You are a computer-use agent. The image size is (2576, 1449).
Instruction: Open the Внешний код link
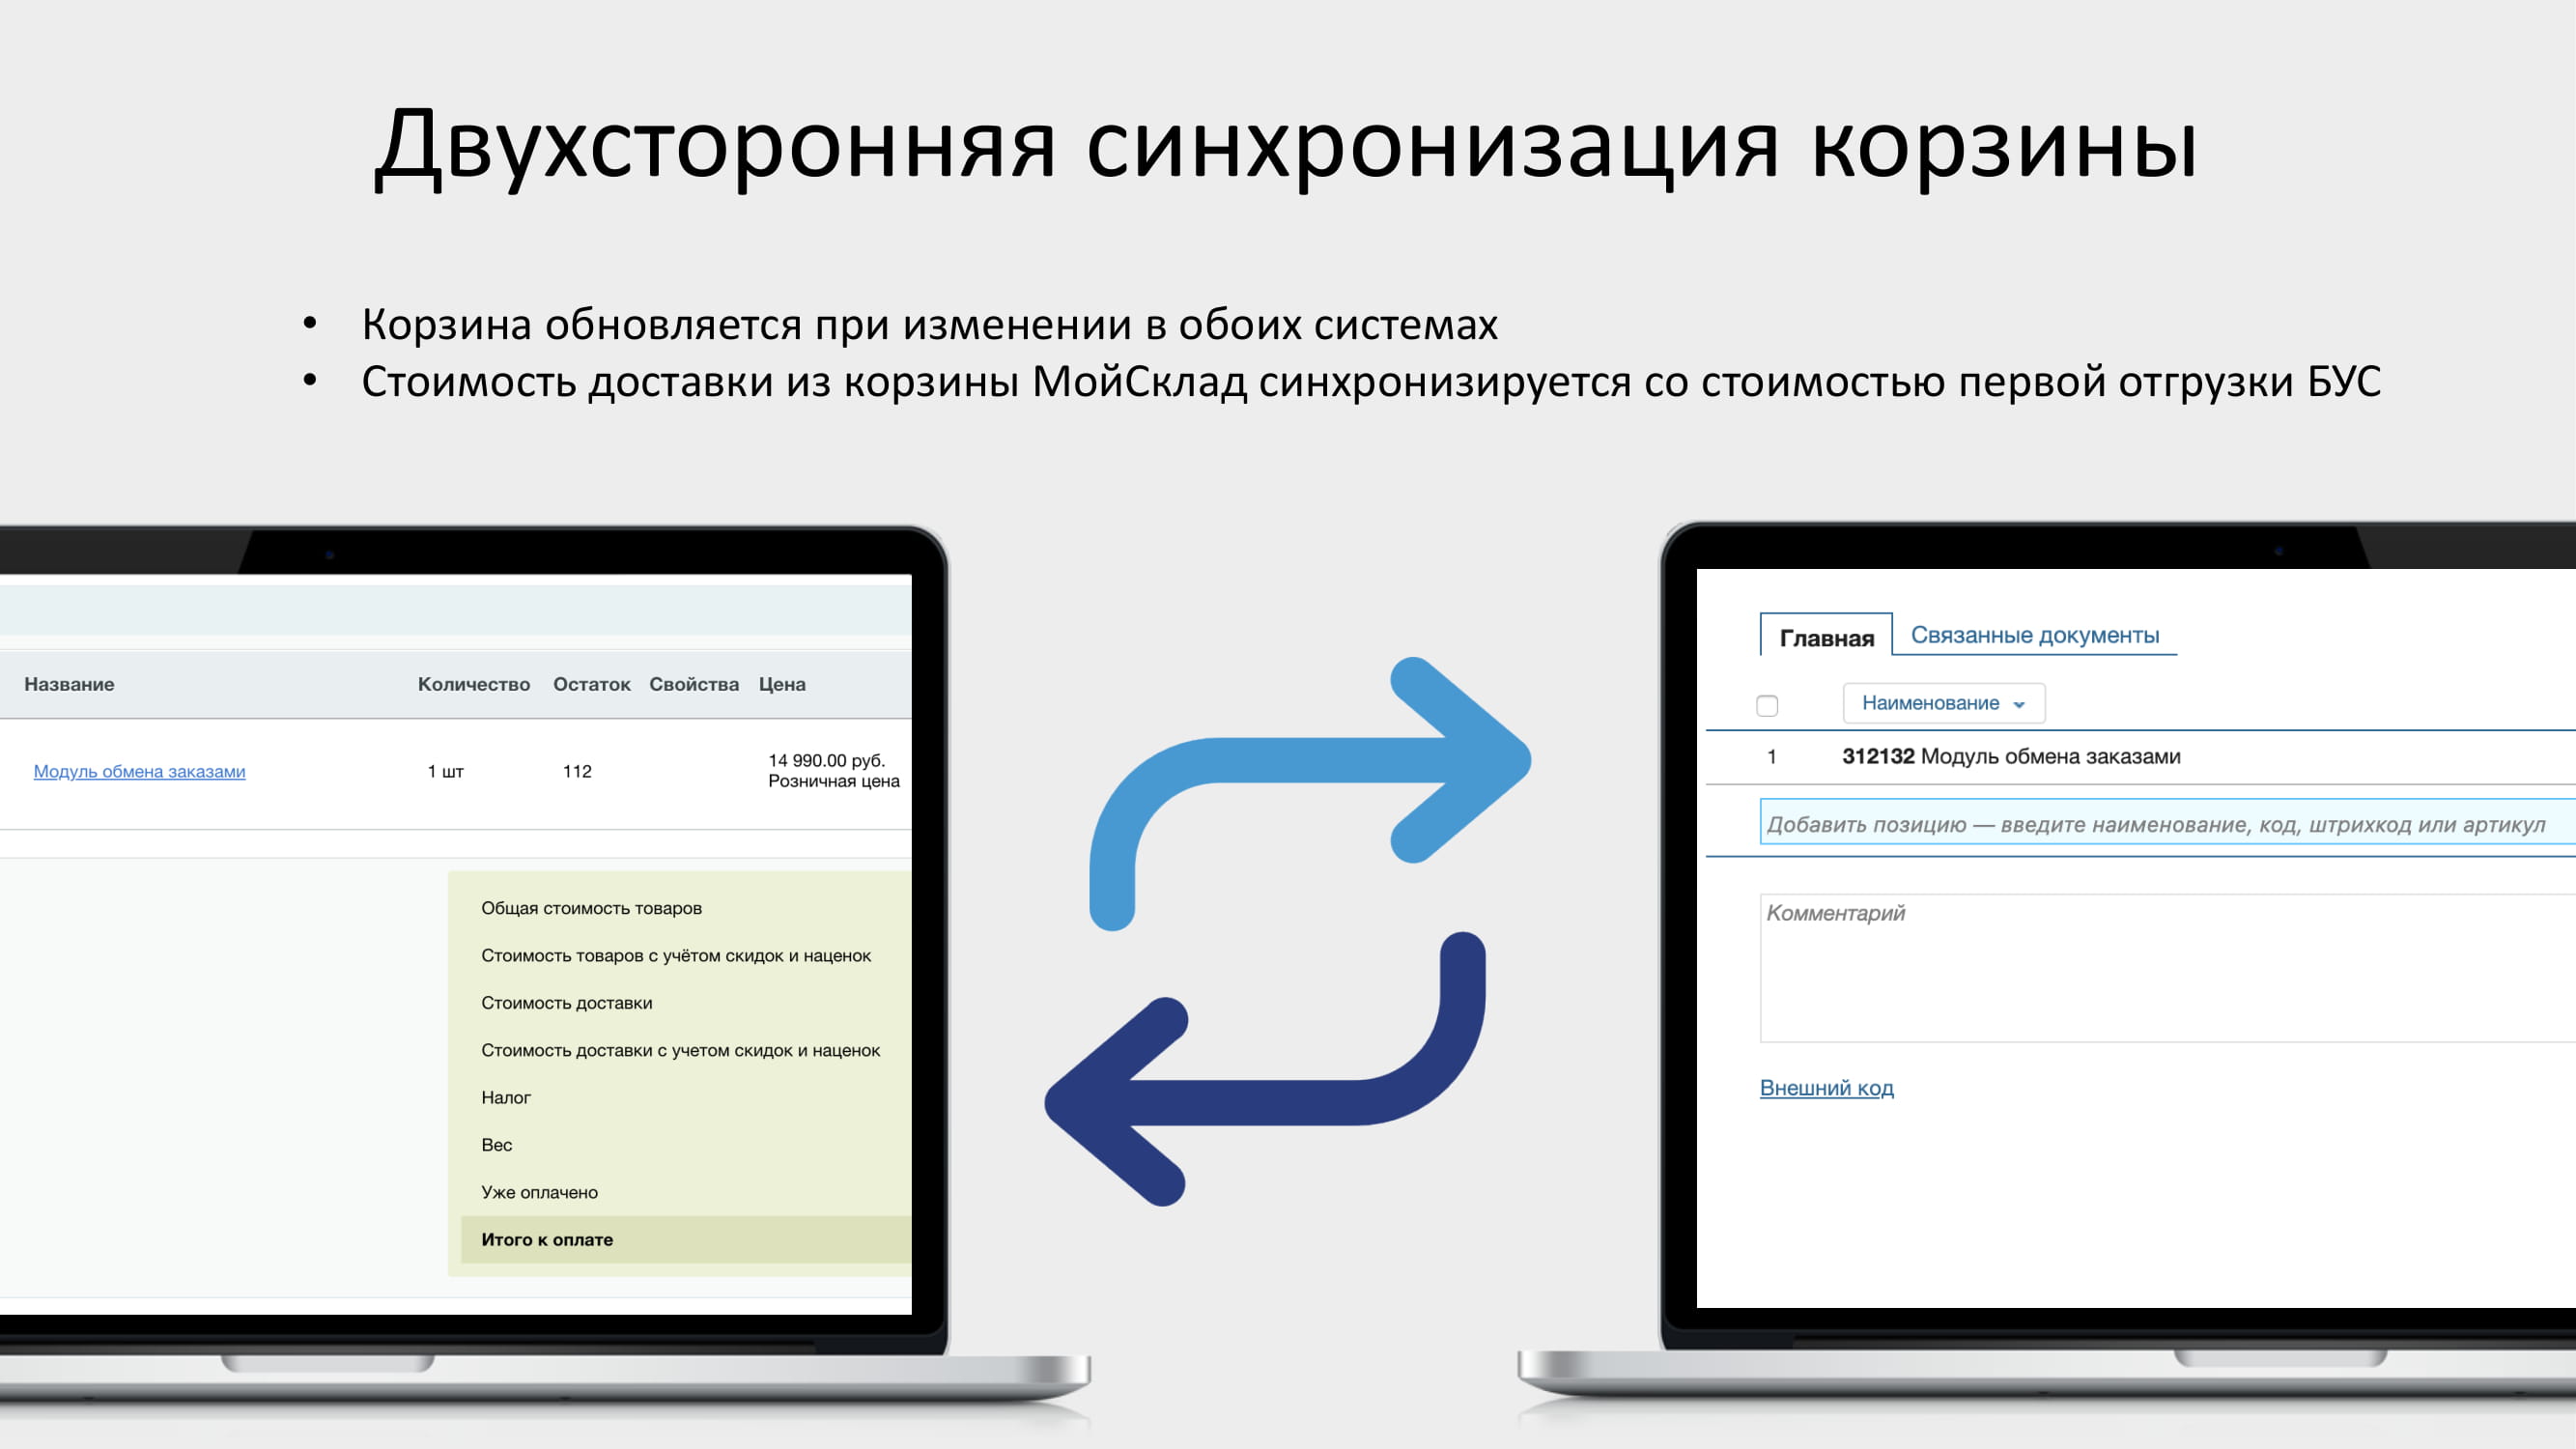[1826, 1087]
